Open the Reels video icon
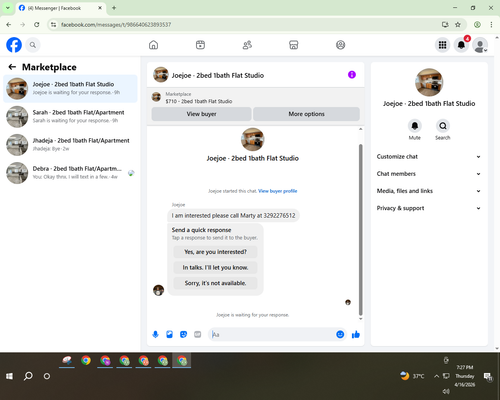The image size is (500, 400). [200, 45]
